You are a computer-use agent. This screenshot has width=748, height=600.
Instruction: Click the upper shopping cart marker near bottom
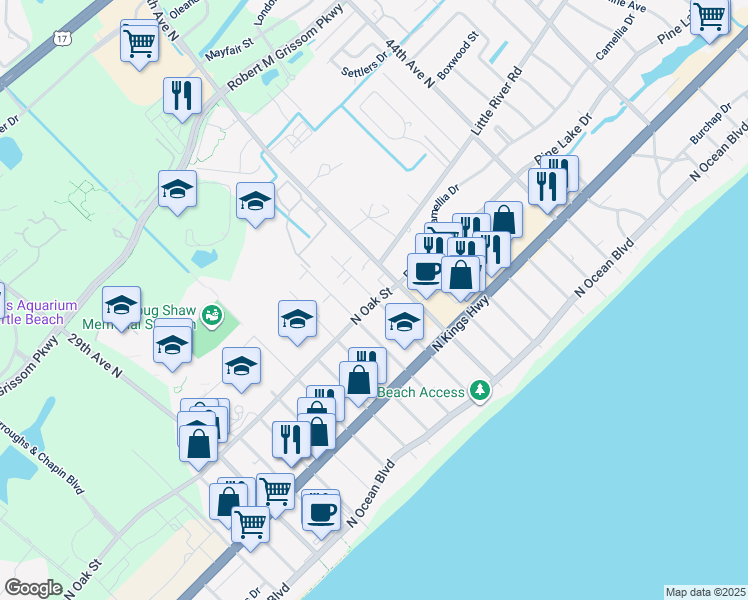coord(277,493)
